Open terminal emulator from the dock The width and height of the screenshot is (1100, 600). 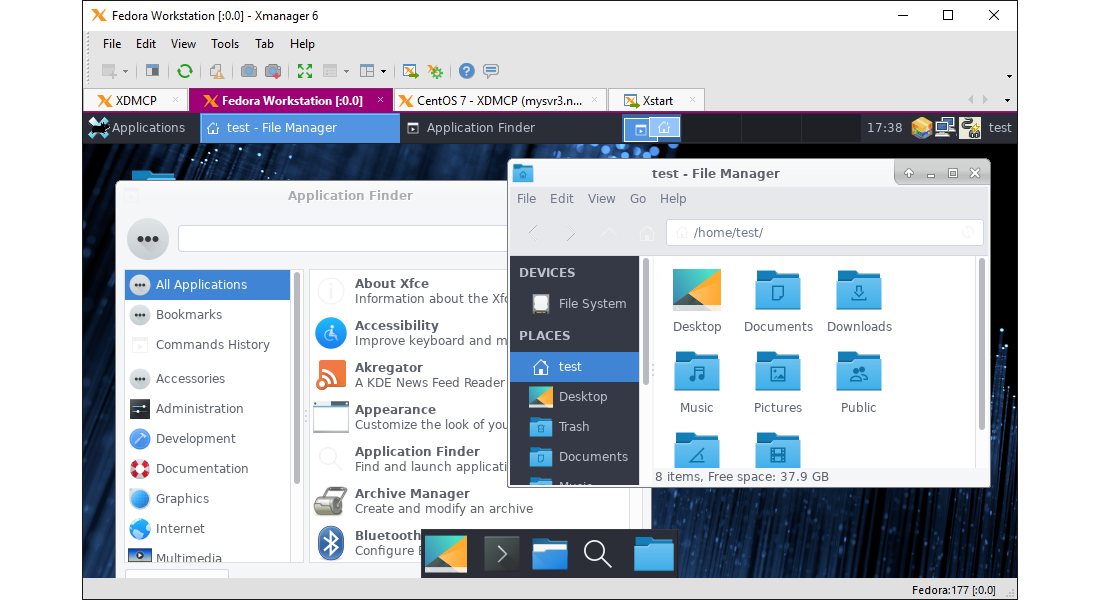click(x=500, y=553)
